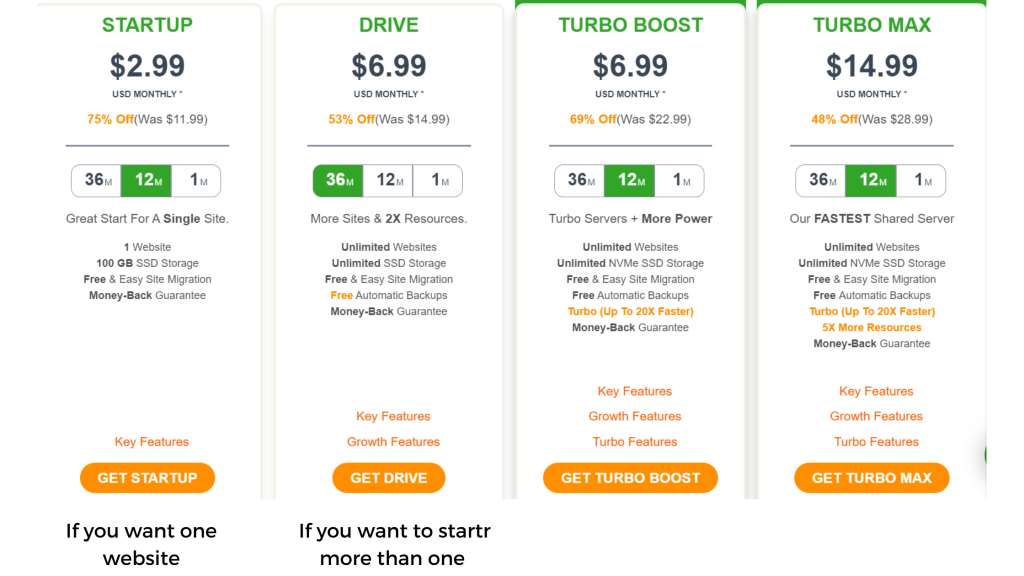Viewport: 1024px width, 576px height.
Task: Select 12-month term for Drive plan
Action: point(388,181)
